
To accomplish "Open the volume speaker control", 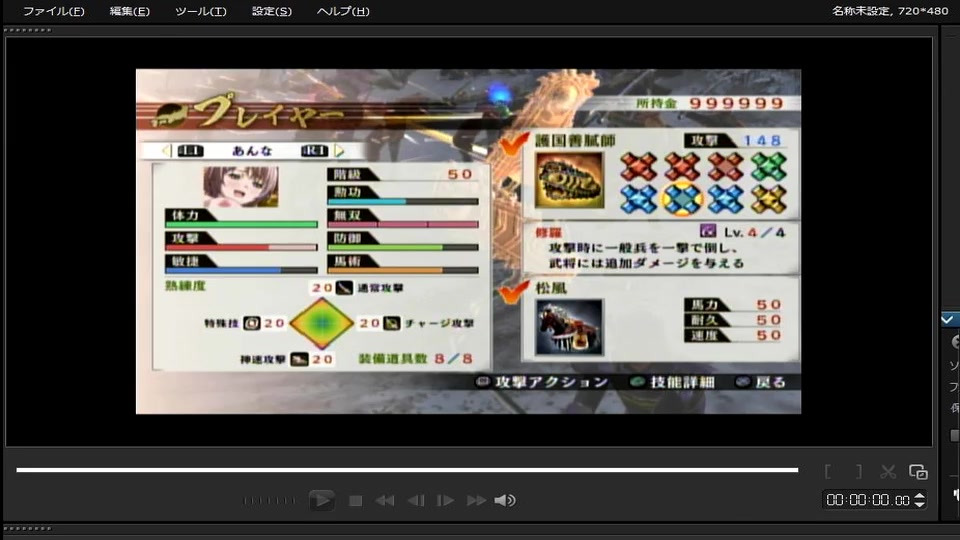I will coord(505,501).
